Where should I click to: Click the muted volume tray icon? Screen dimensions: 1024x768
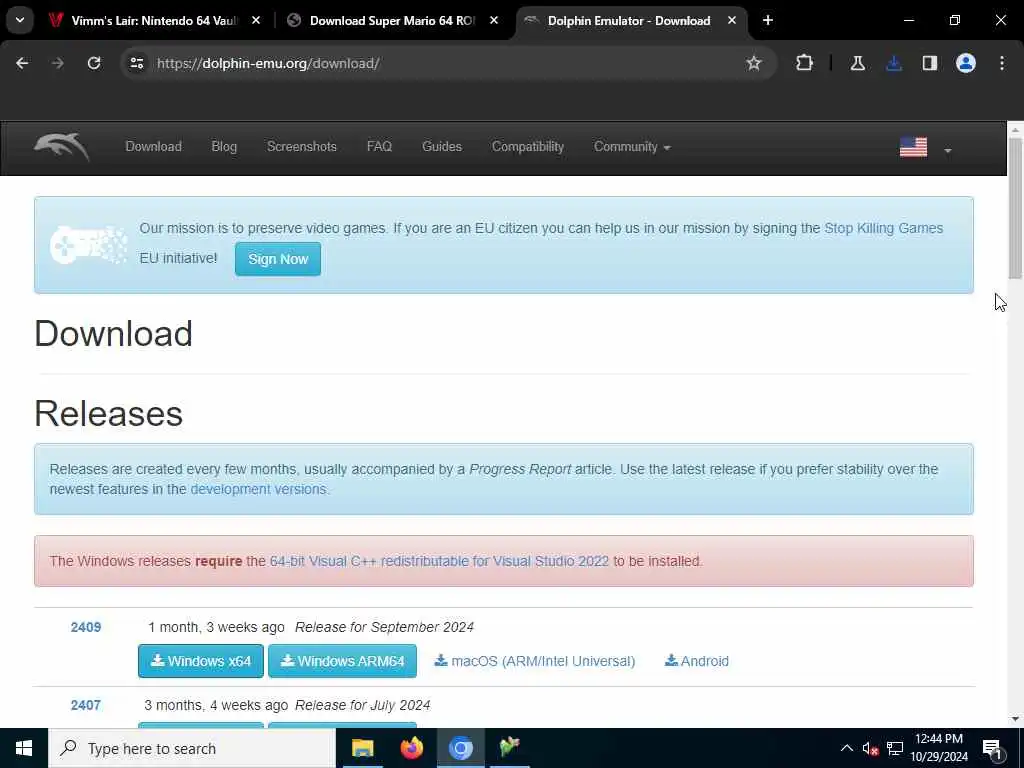tap(870, 748)
